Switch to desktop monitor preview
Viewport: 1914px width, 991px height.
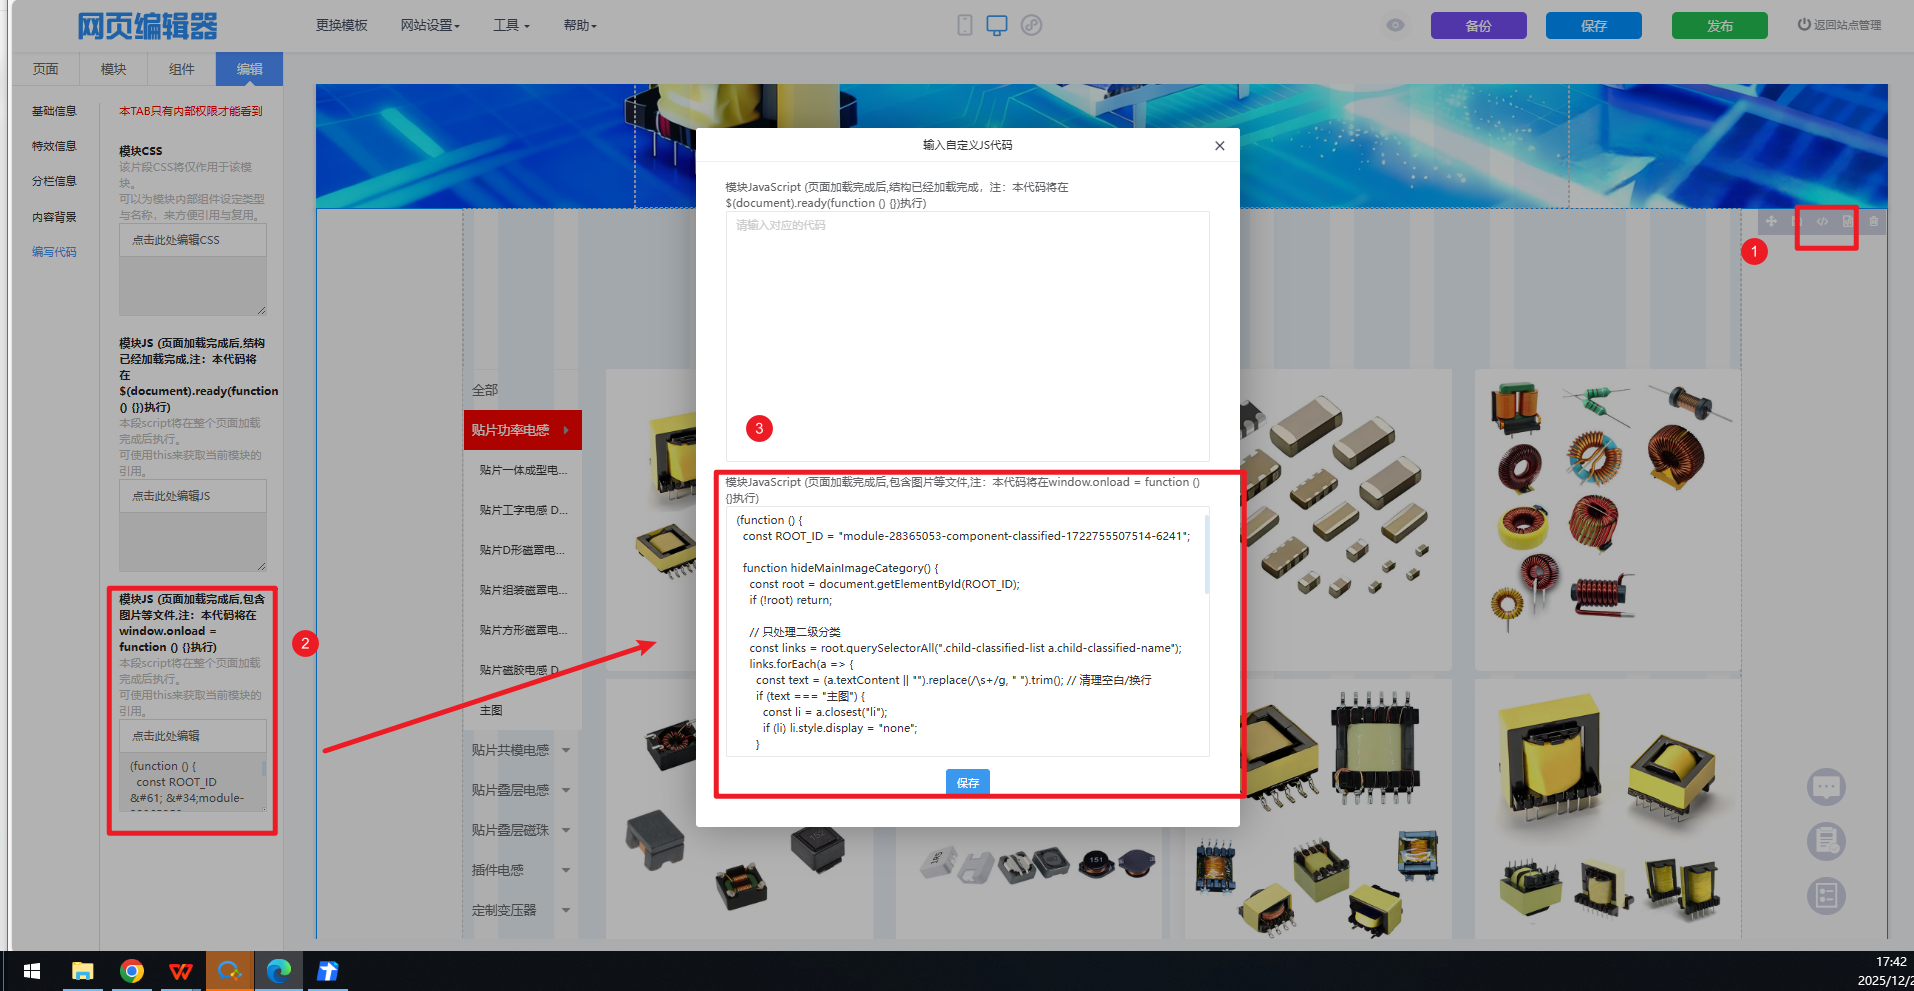point(997,25)
